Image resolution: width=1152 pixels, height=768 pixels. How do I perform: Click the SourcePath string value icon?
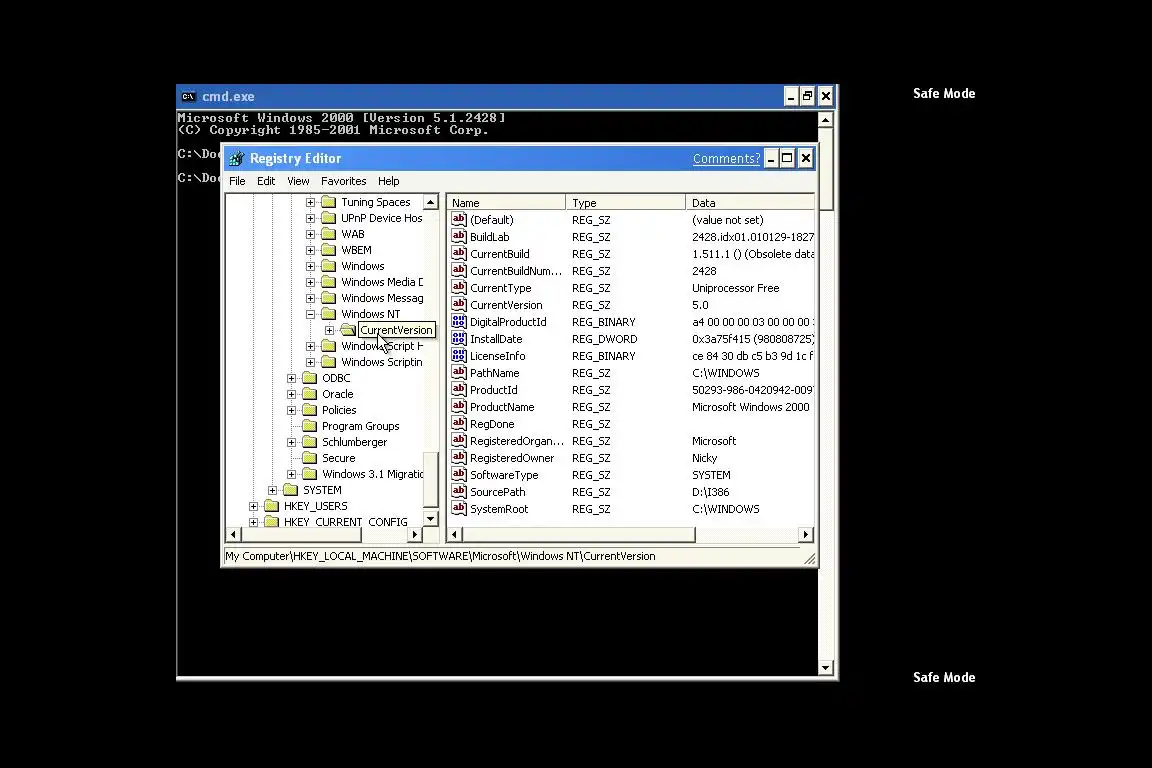pyautogui.click(x=459, y=491)
